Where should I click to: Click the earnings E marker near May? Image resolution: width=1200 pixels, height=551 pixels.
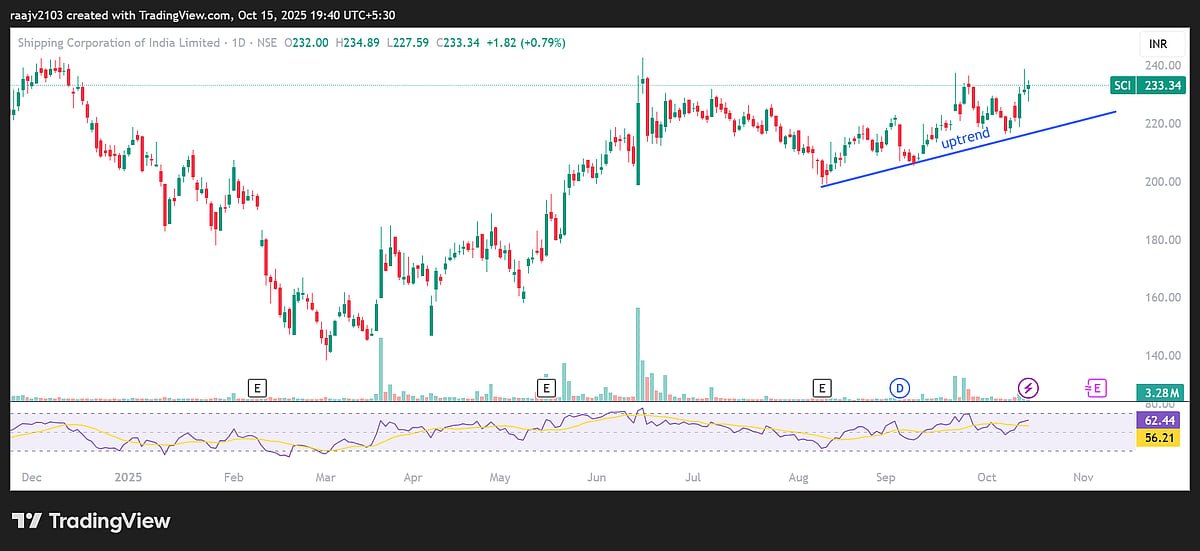(x=546, y=387)
